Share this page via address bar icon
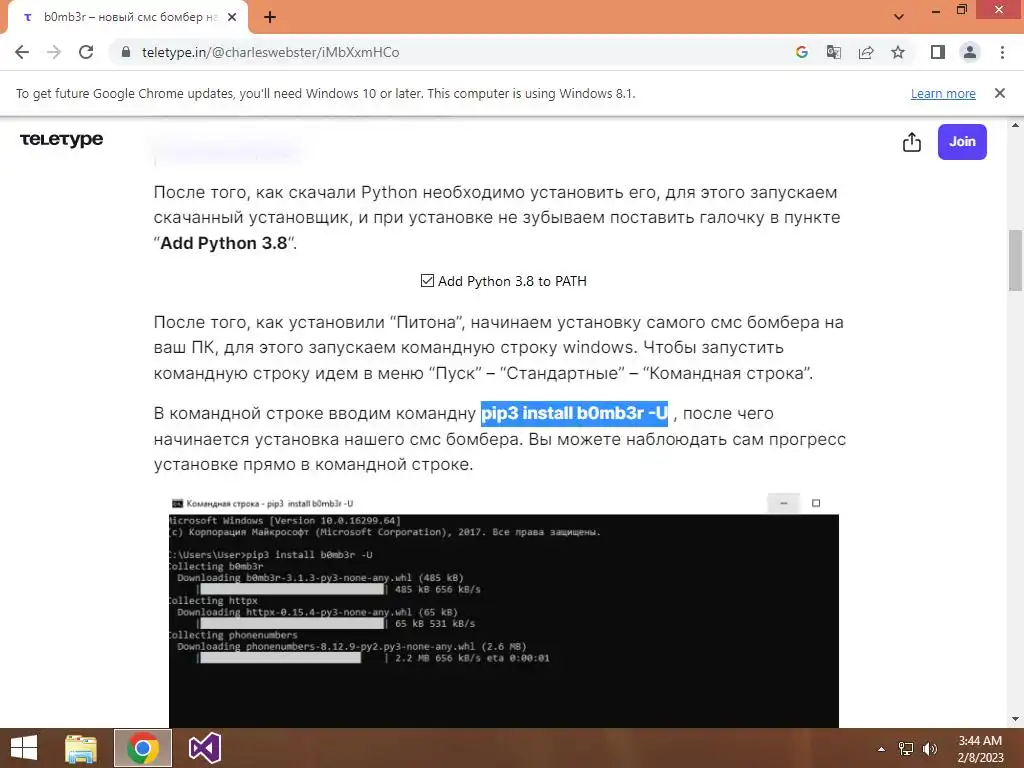Image resolution: width=1024 pixels, height=768 pixels. pos(866,52)
